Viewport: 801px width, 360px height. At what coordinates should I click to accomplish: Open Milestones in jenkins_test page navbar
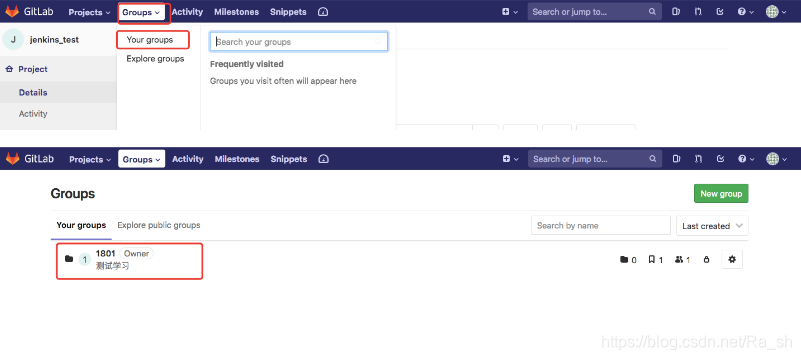(237, 12)
